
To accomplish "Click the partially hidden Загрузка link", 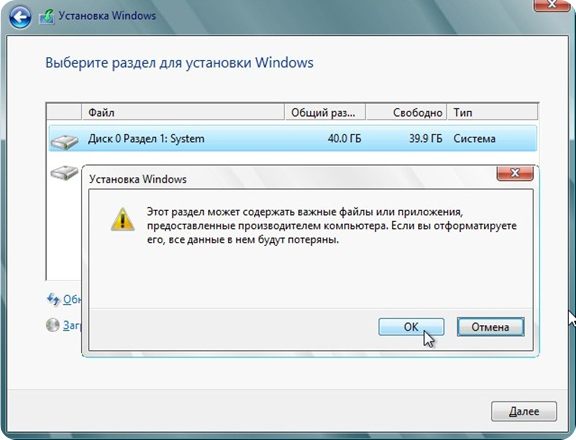I will 72,325.
